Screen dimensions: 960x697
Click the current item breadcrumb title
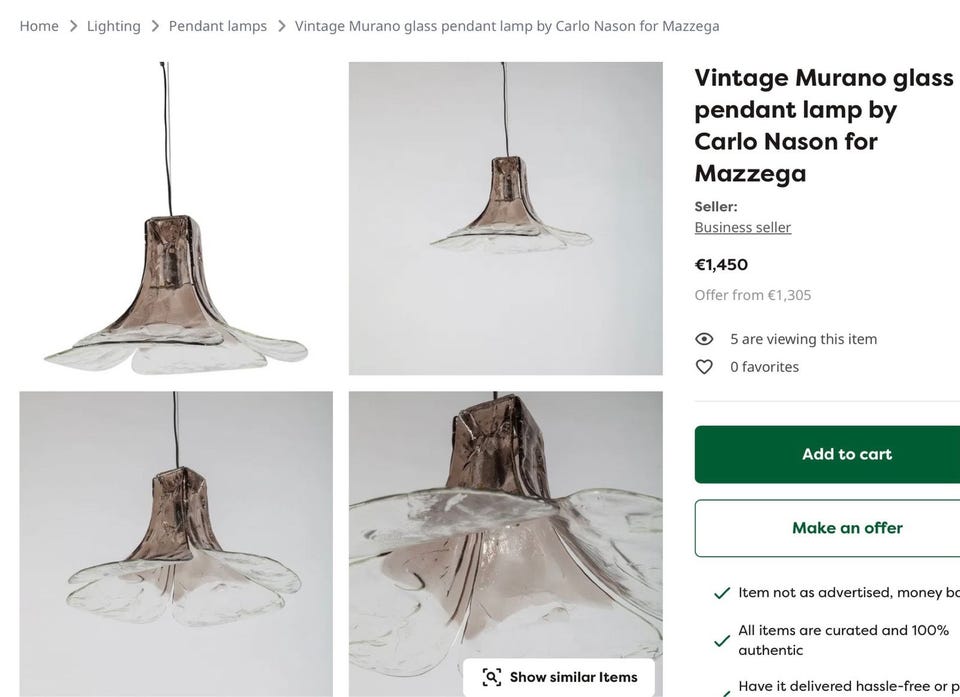(507, 26)
